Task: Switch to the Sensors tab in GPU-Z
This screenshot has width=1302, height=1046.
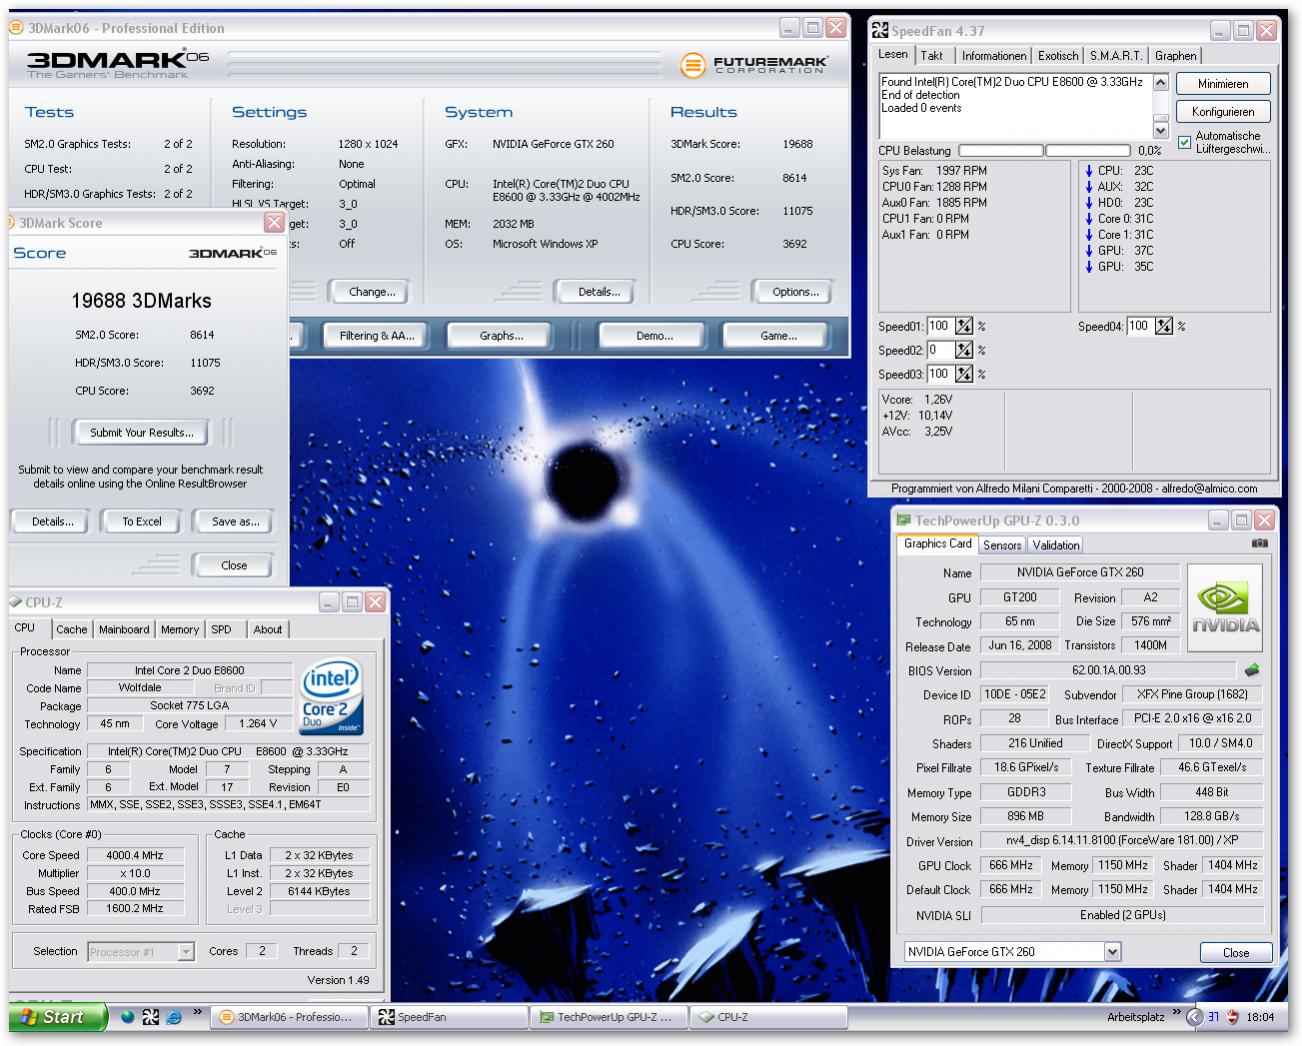Action: tap(1002, 545)
